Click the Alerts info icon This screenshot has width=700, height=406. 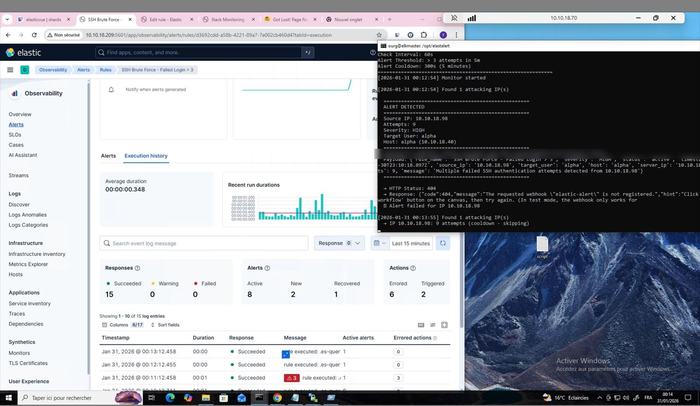click(x=267, y=268)
